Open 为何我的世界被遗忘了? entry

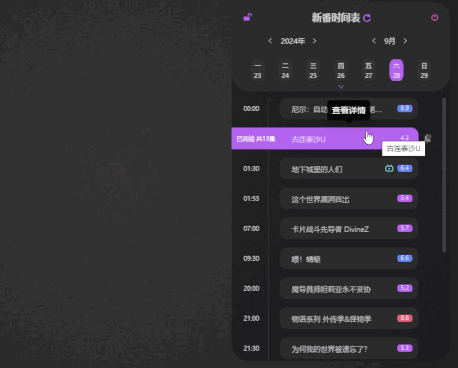coord(349,349)
